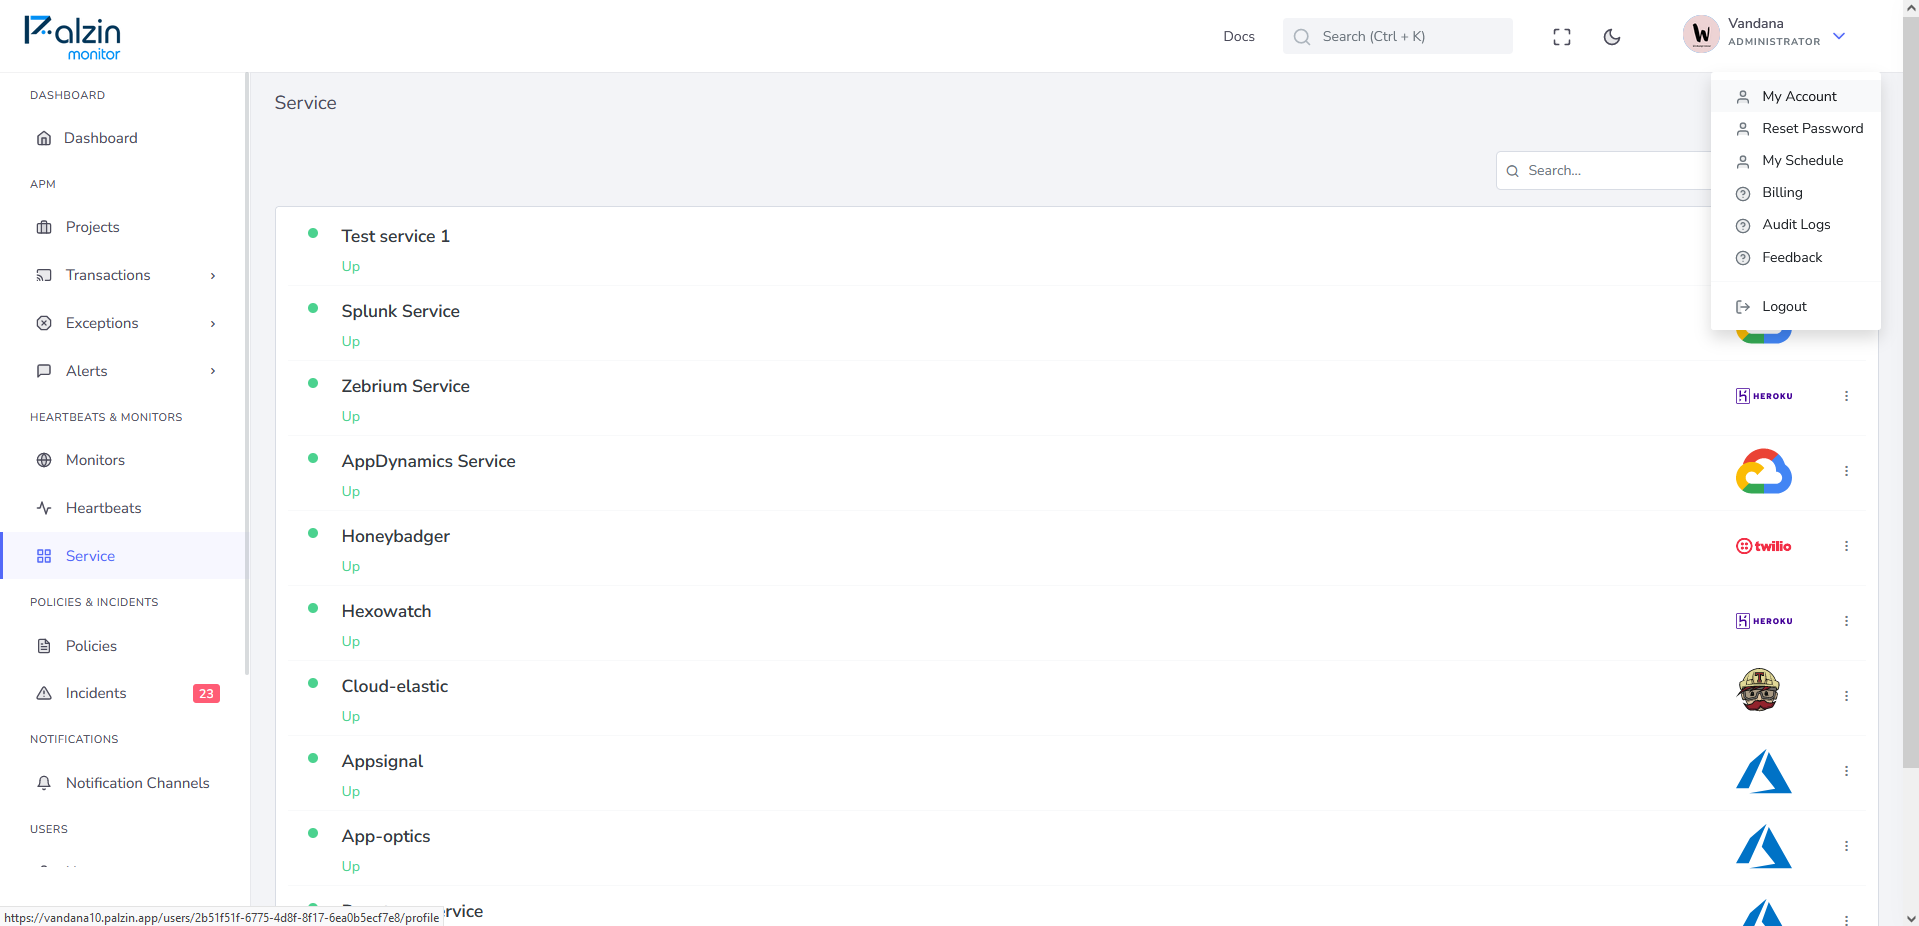
Task: Focus the global Search (Ctrl + K) field
Action: (x=1397, y=36)
